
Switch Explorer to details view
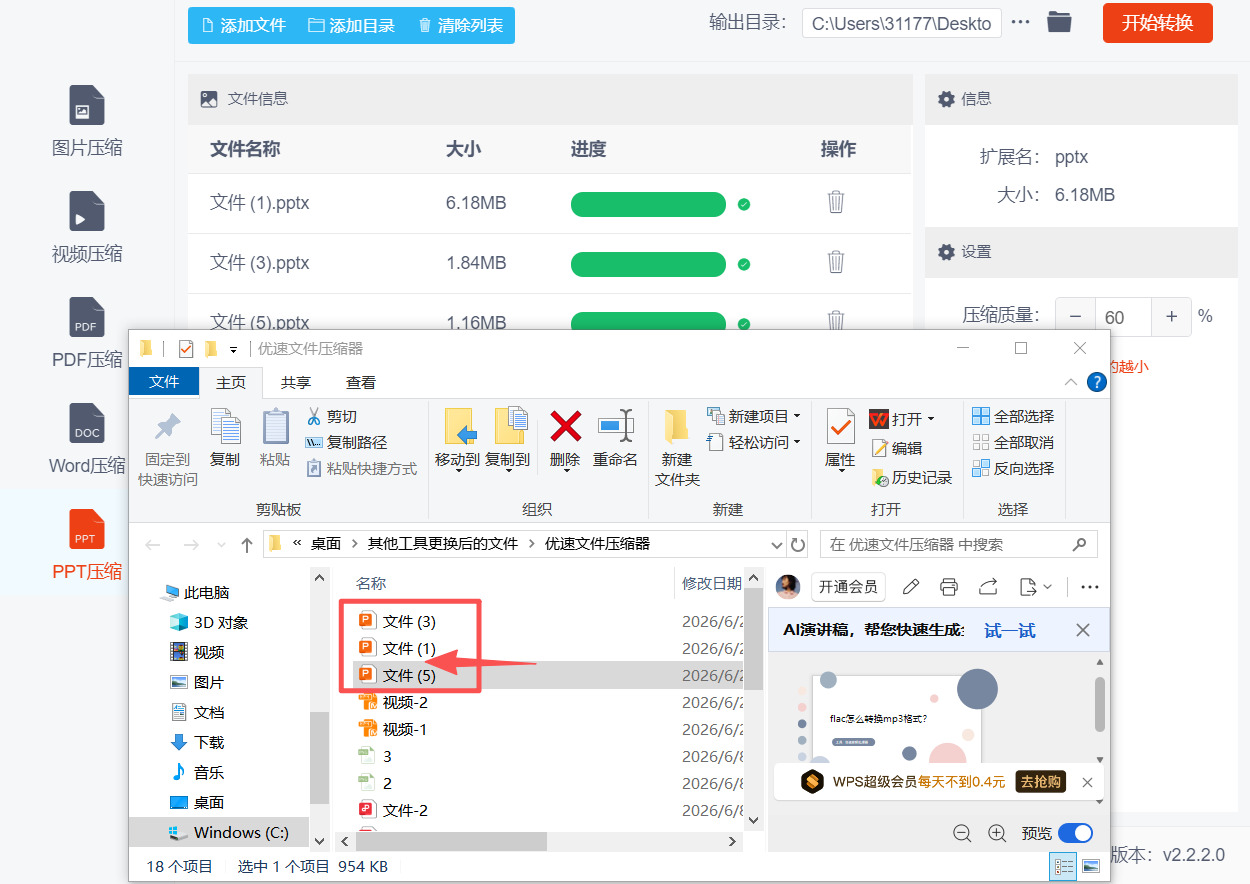click(x=1064, y=866)
